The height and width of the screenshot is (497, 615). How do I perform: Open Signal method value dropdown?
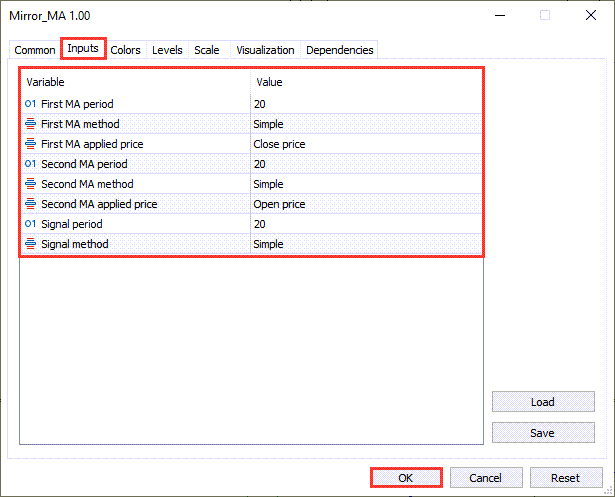365,244
